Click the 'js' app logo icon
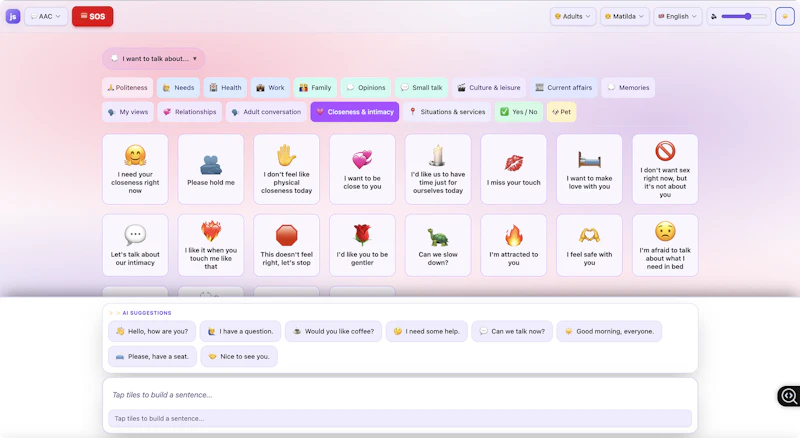The image size is (800, 438). [13, 16]
